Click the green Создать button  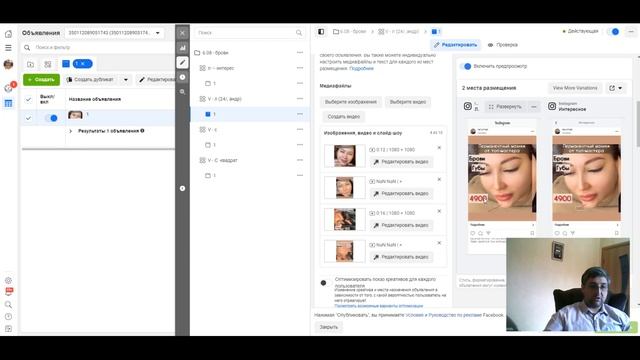[41, 80]
